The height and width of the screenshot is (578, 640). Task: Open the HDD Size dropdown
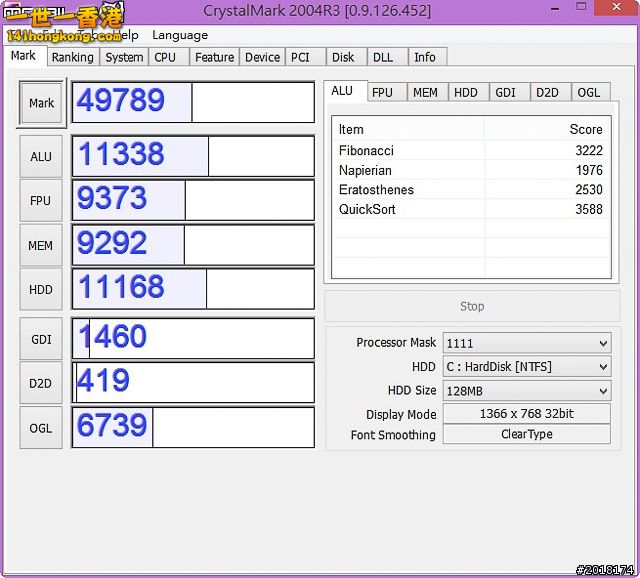526,391
